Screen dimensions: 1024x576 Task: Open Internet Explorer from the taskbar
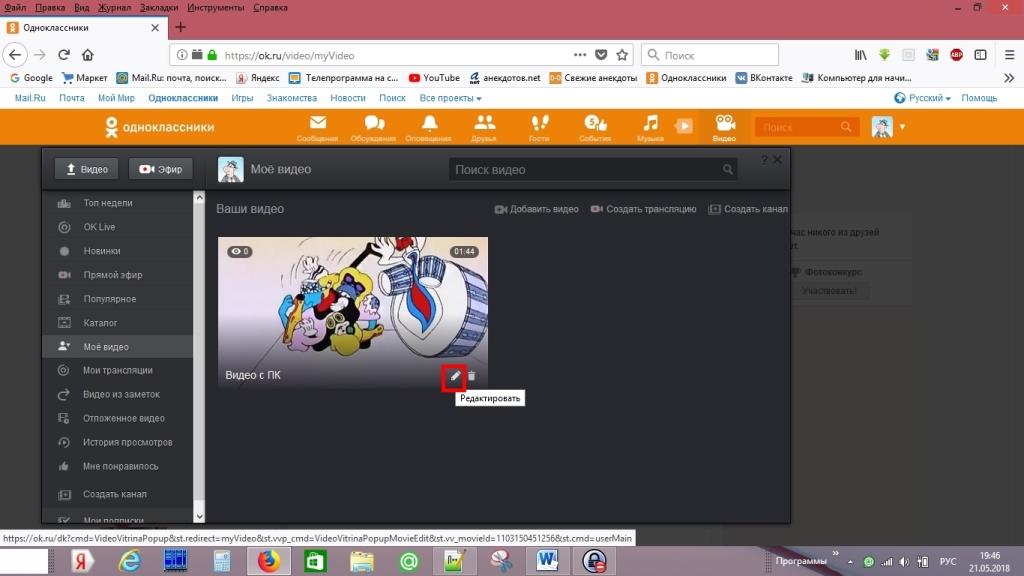point(129,561)
